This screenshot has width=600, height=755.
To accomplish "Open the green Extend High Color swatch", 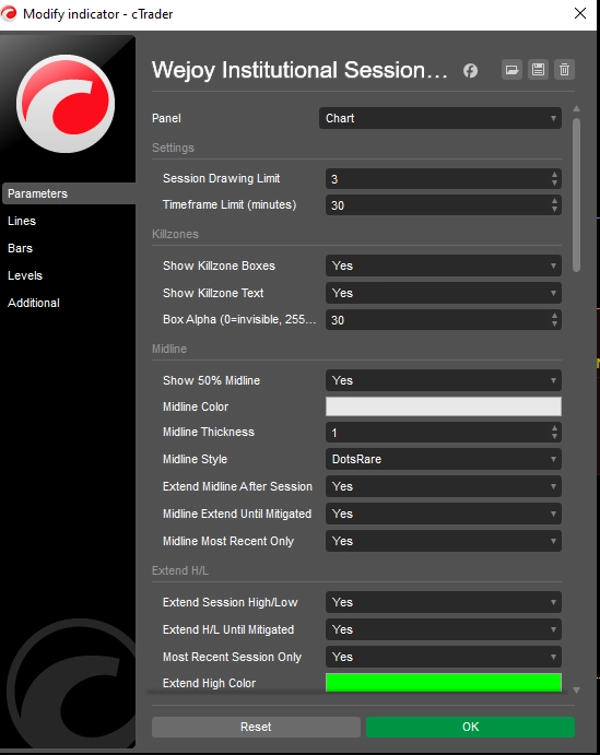I will coord(443,683).
